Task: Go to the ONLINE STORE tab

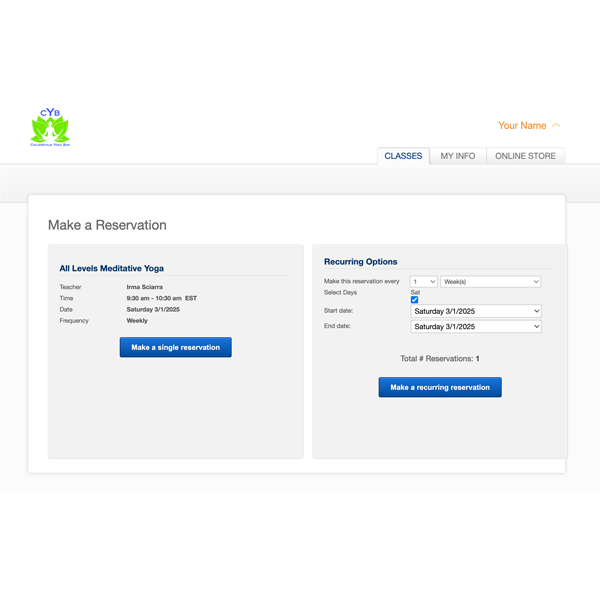Action: coord(526,156)
